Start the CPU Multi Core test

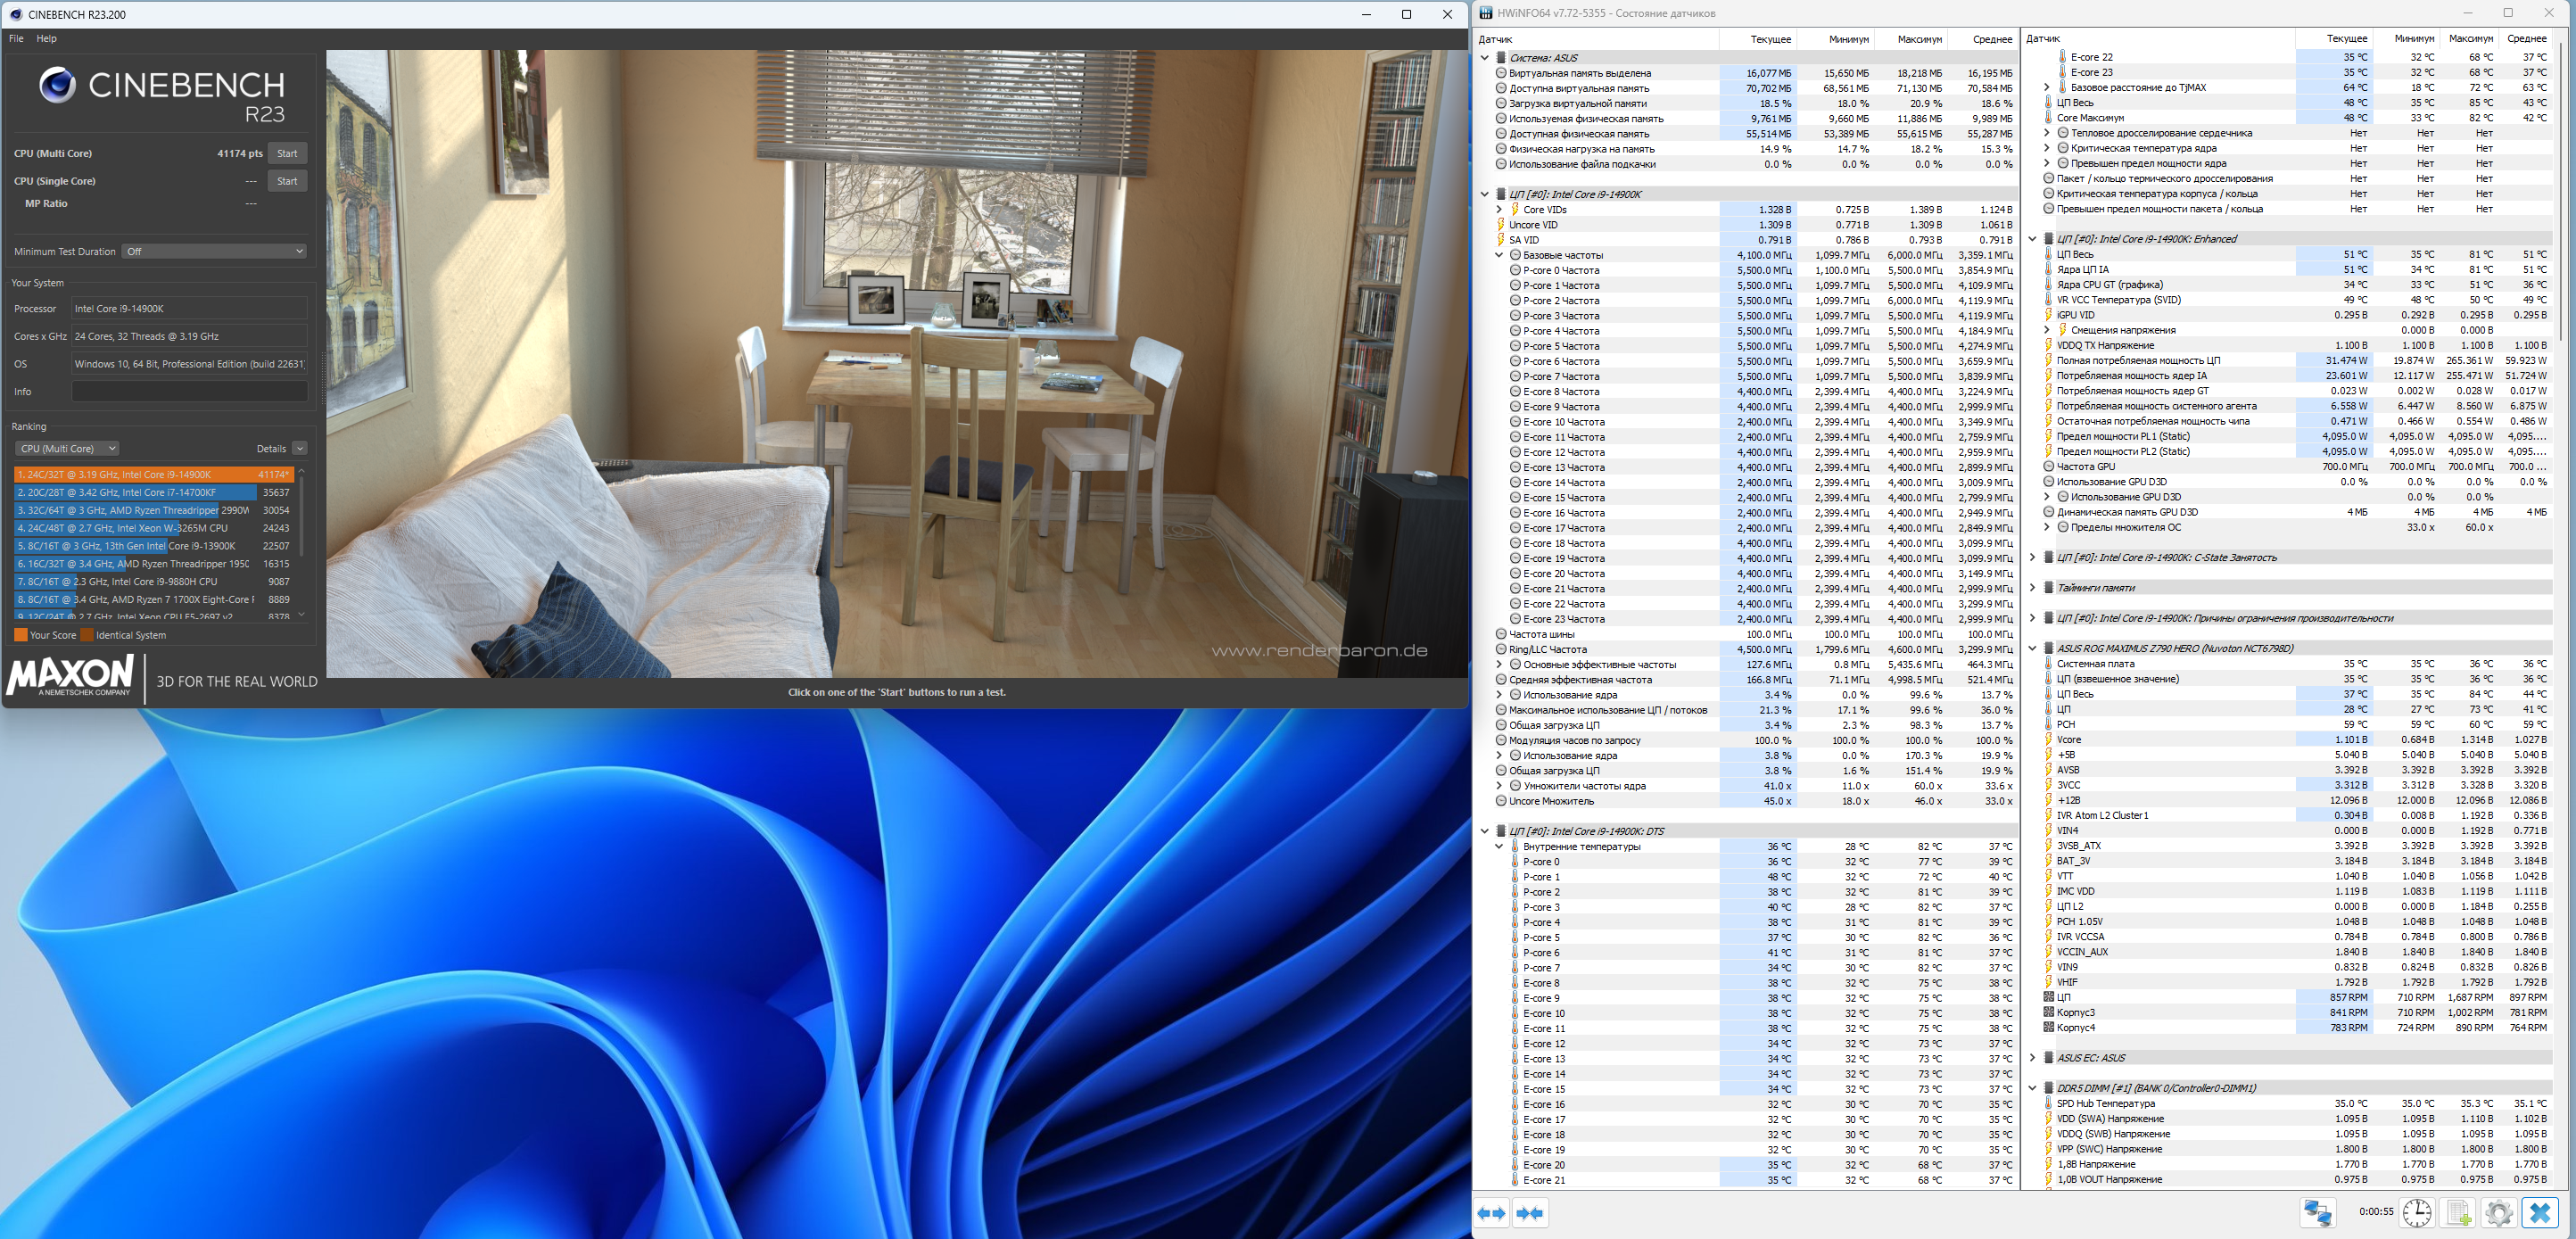tap(287, 153)
